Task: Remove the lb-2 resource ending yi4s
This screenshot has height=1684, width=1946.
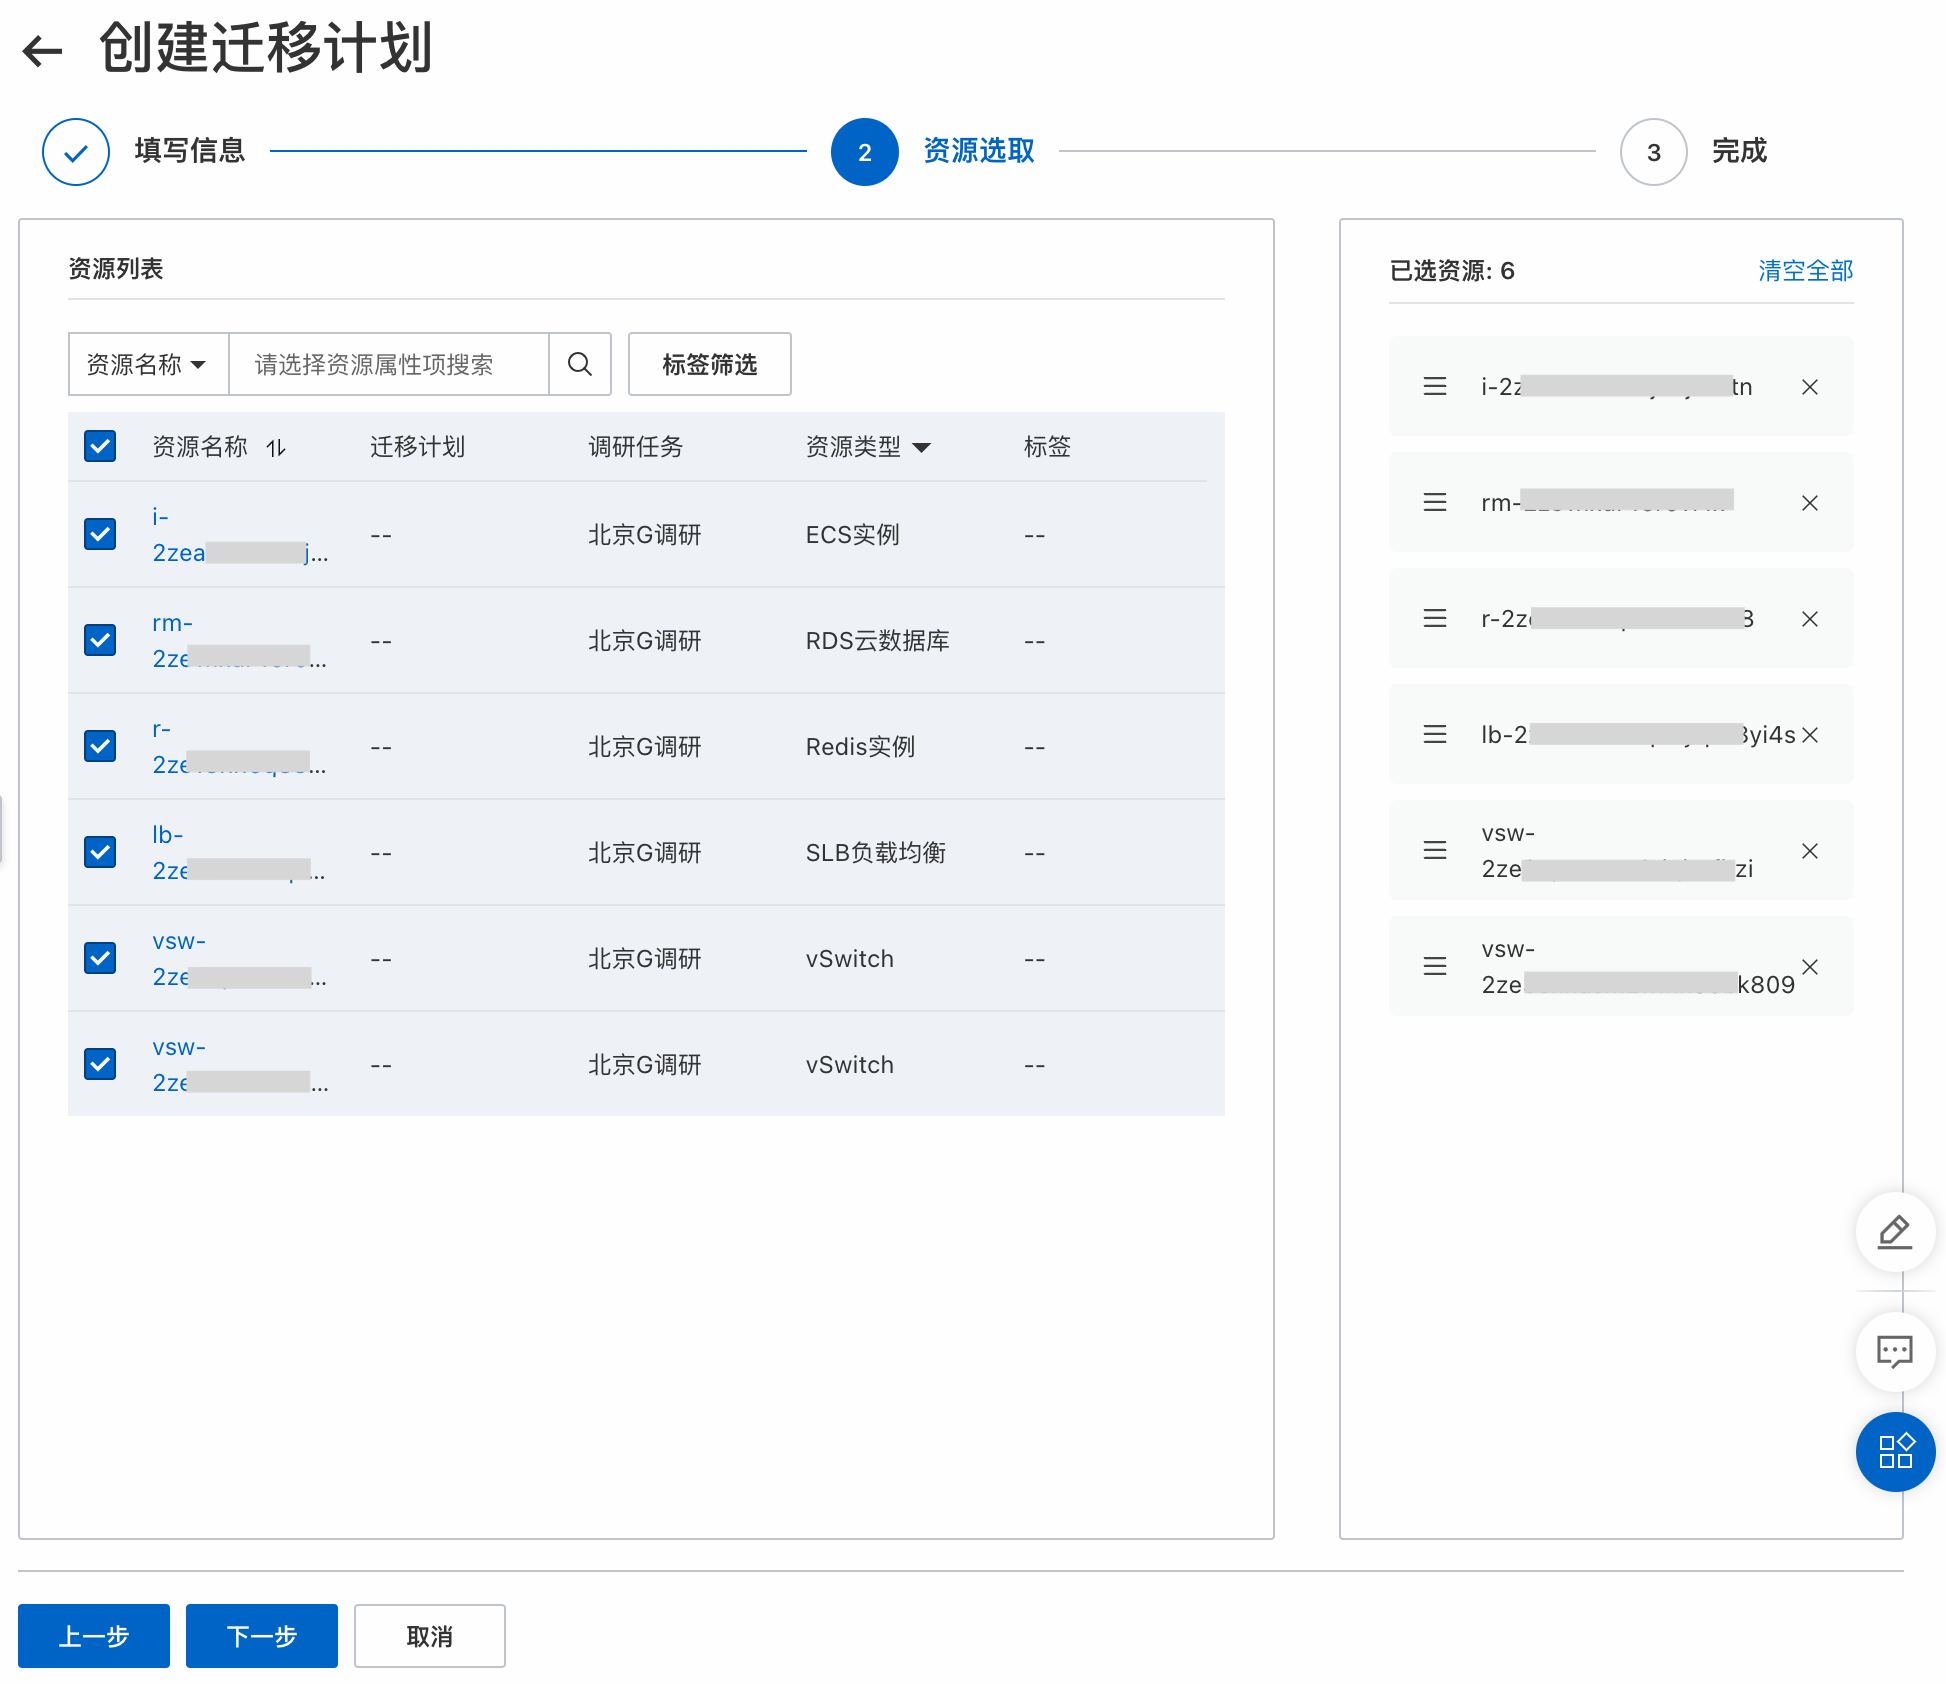Action: pyautogui.click(x=1810, y=735)
